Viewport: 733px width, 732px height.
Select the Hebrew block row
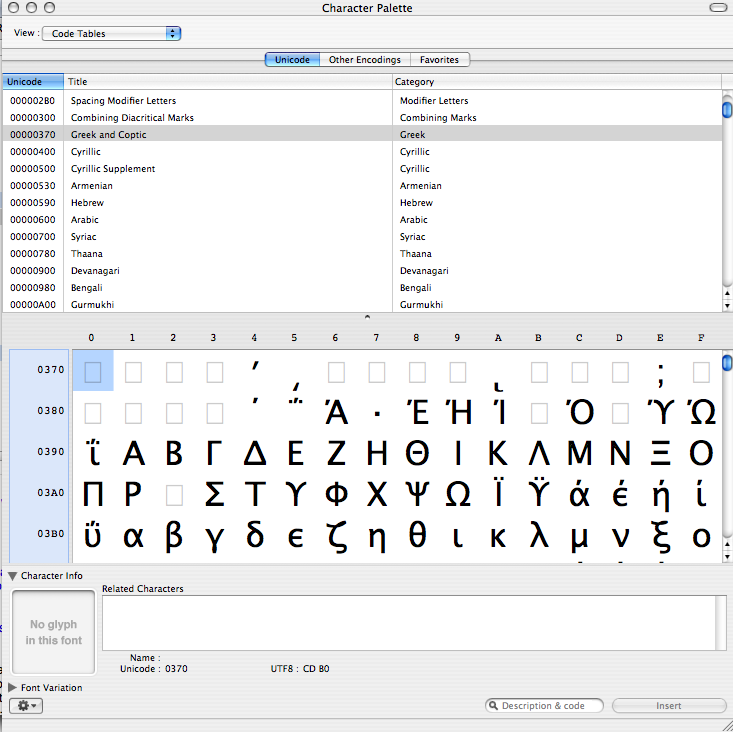[362, 203]
